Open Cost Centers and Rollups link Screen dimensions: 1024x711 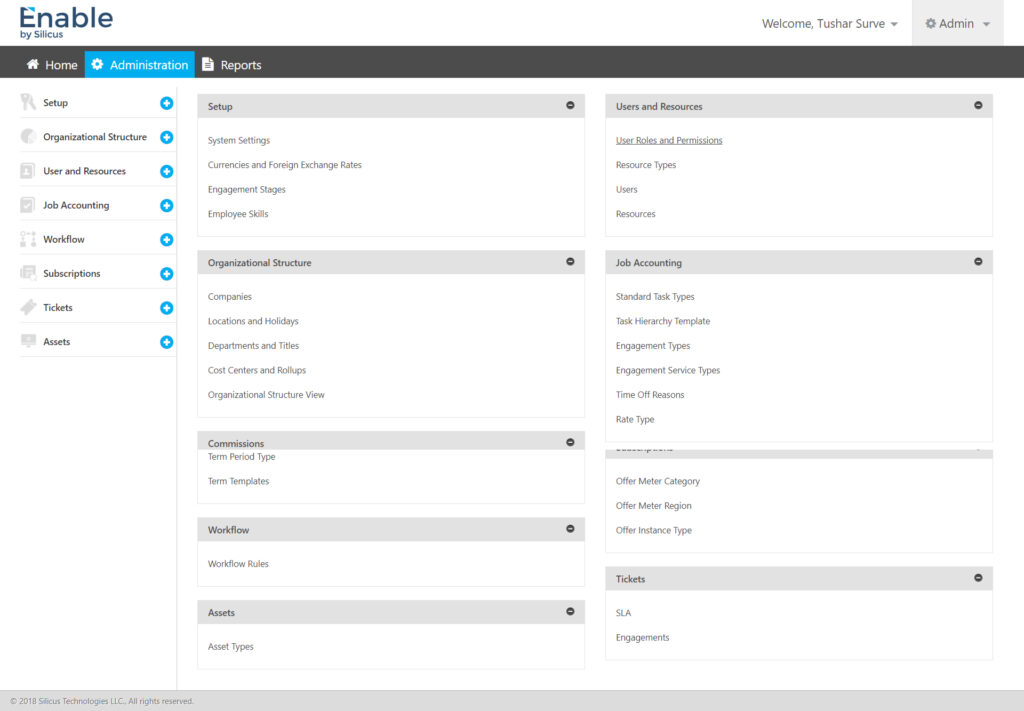pos(257,370)
